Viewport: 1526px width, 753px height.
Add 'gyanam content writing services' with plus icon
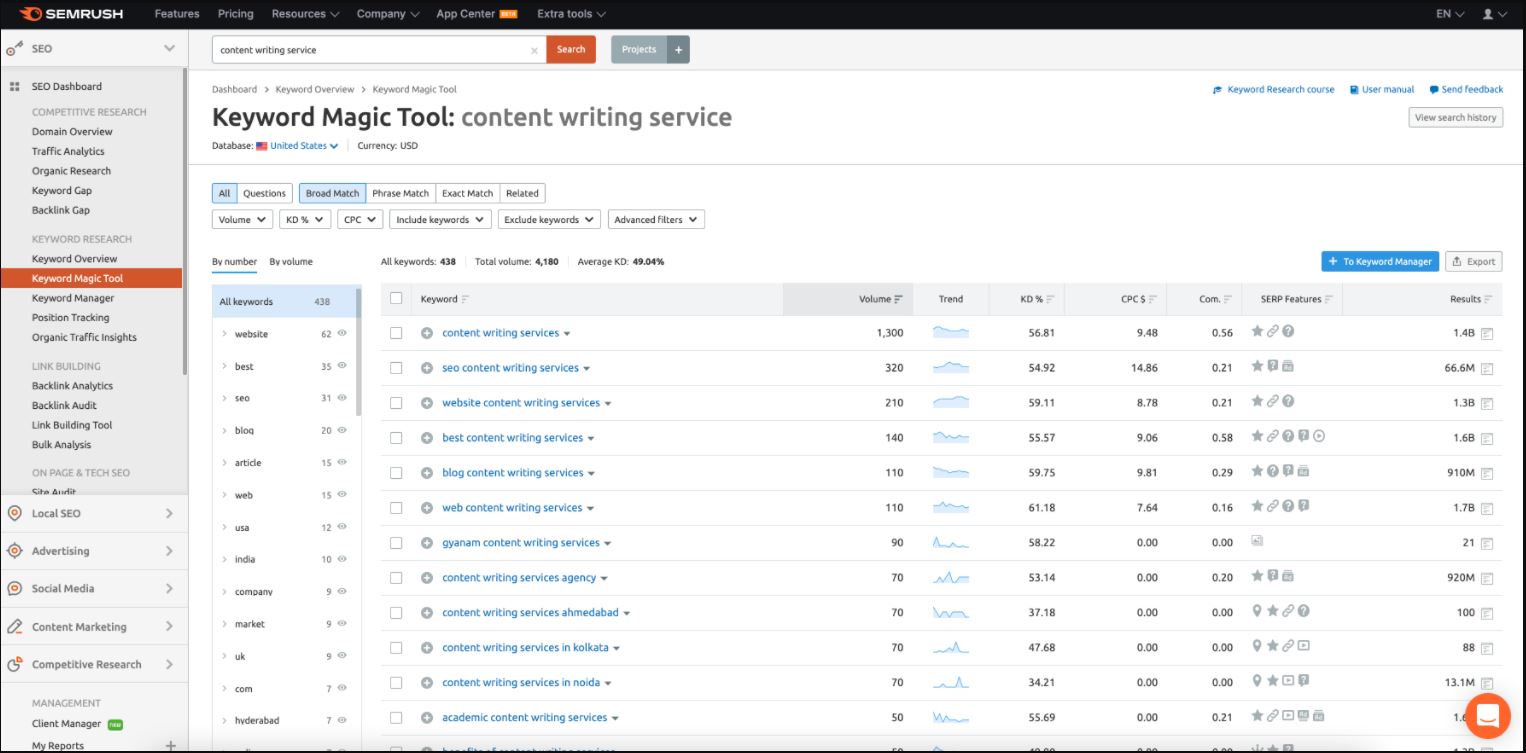point(427,543)
